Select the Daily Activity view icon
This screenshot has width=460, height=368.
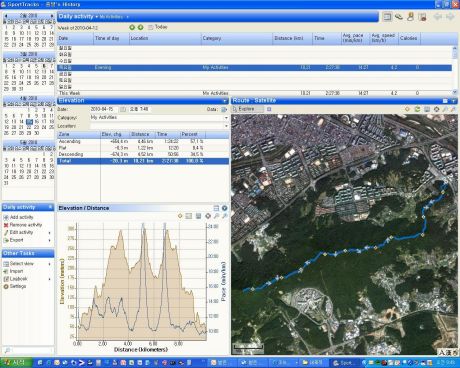387,16
